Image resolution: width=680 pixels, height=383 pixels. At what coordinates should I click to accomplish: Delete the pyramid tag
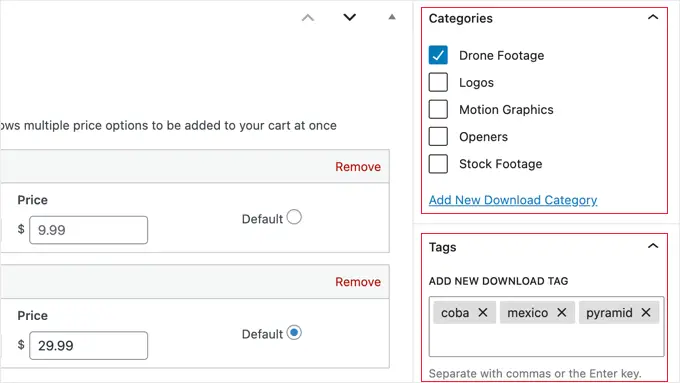click(x=646, y=312)
